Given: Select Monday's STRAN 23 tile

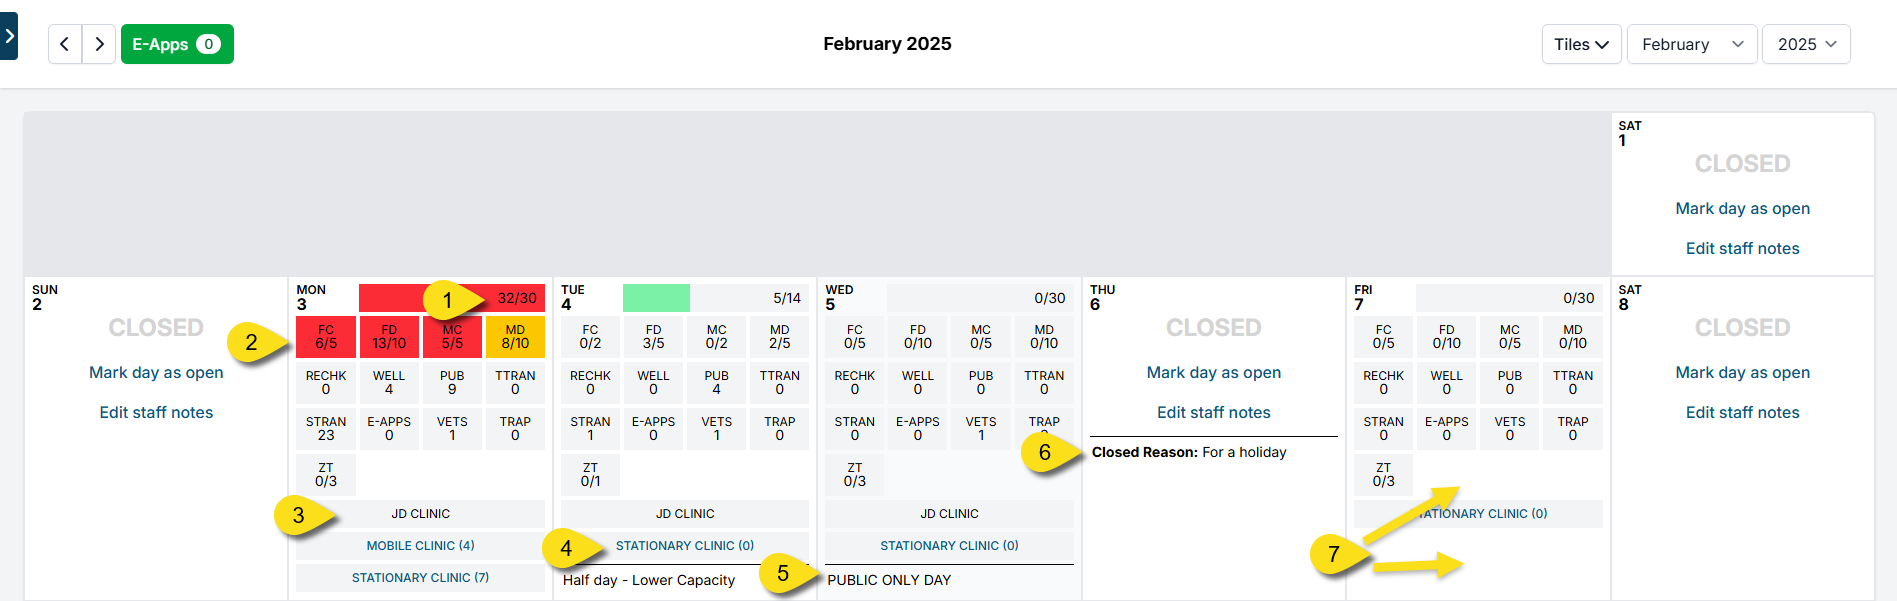Looking at the screenshot, I should [326, 428].
